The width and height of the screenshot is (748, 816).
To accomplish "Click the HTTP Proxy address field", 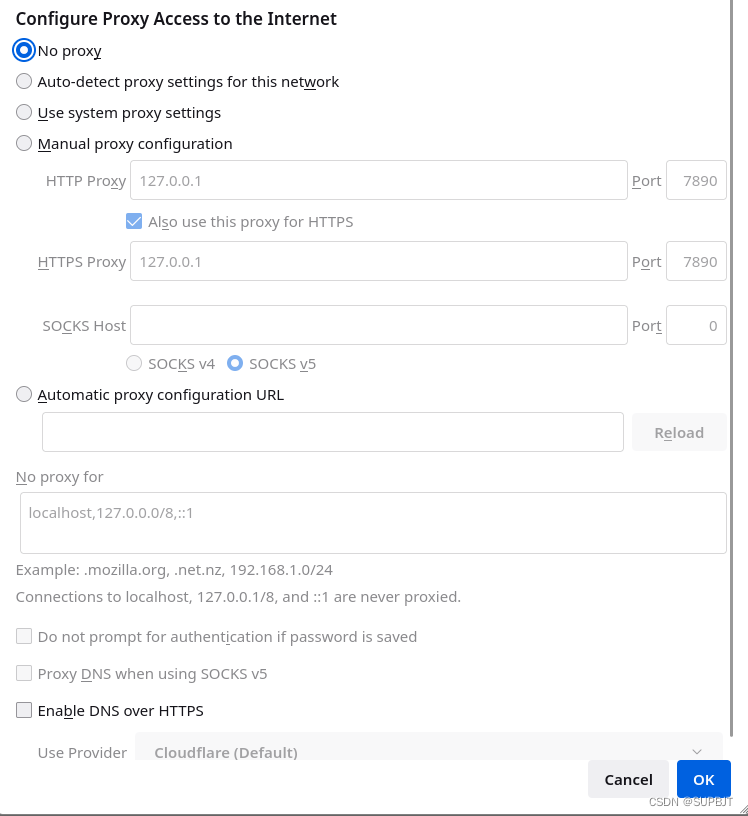I will [378, 181].
